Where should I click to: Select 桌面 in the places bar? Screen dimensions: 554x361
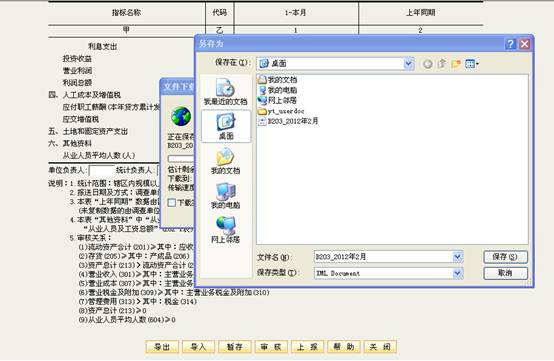226,126
